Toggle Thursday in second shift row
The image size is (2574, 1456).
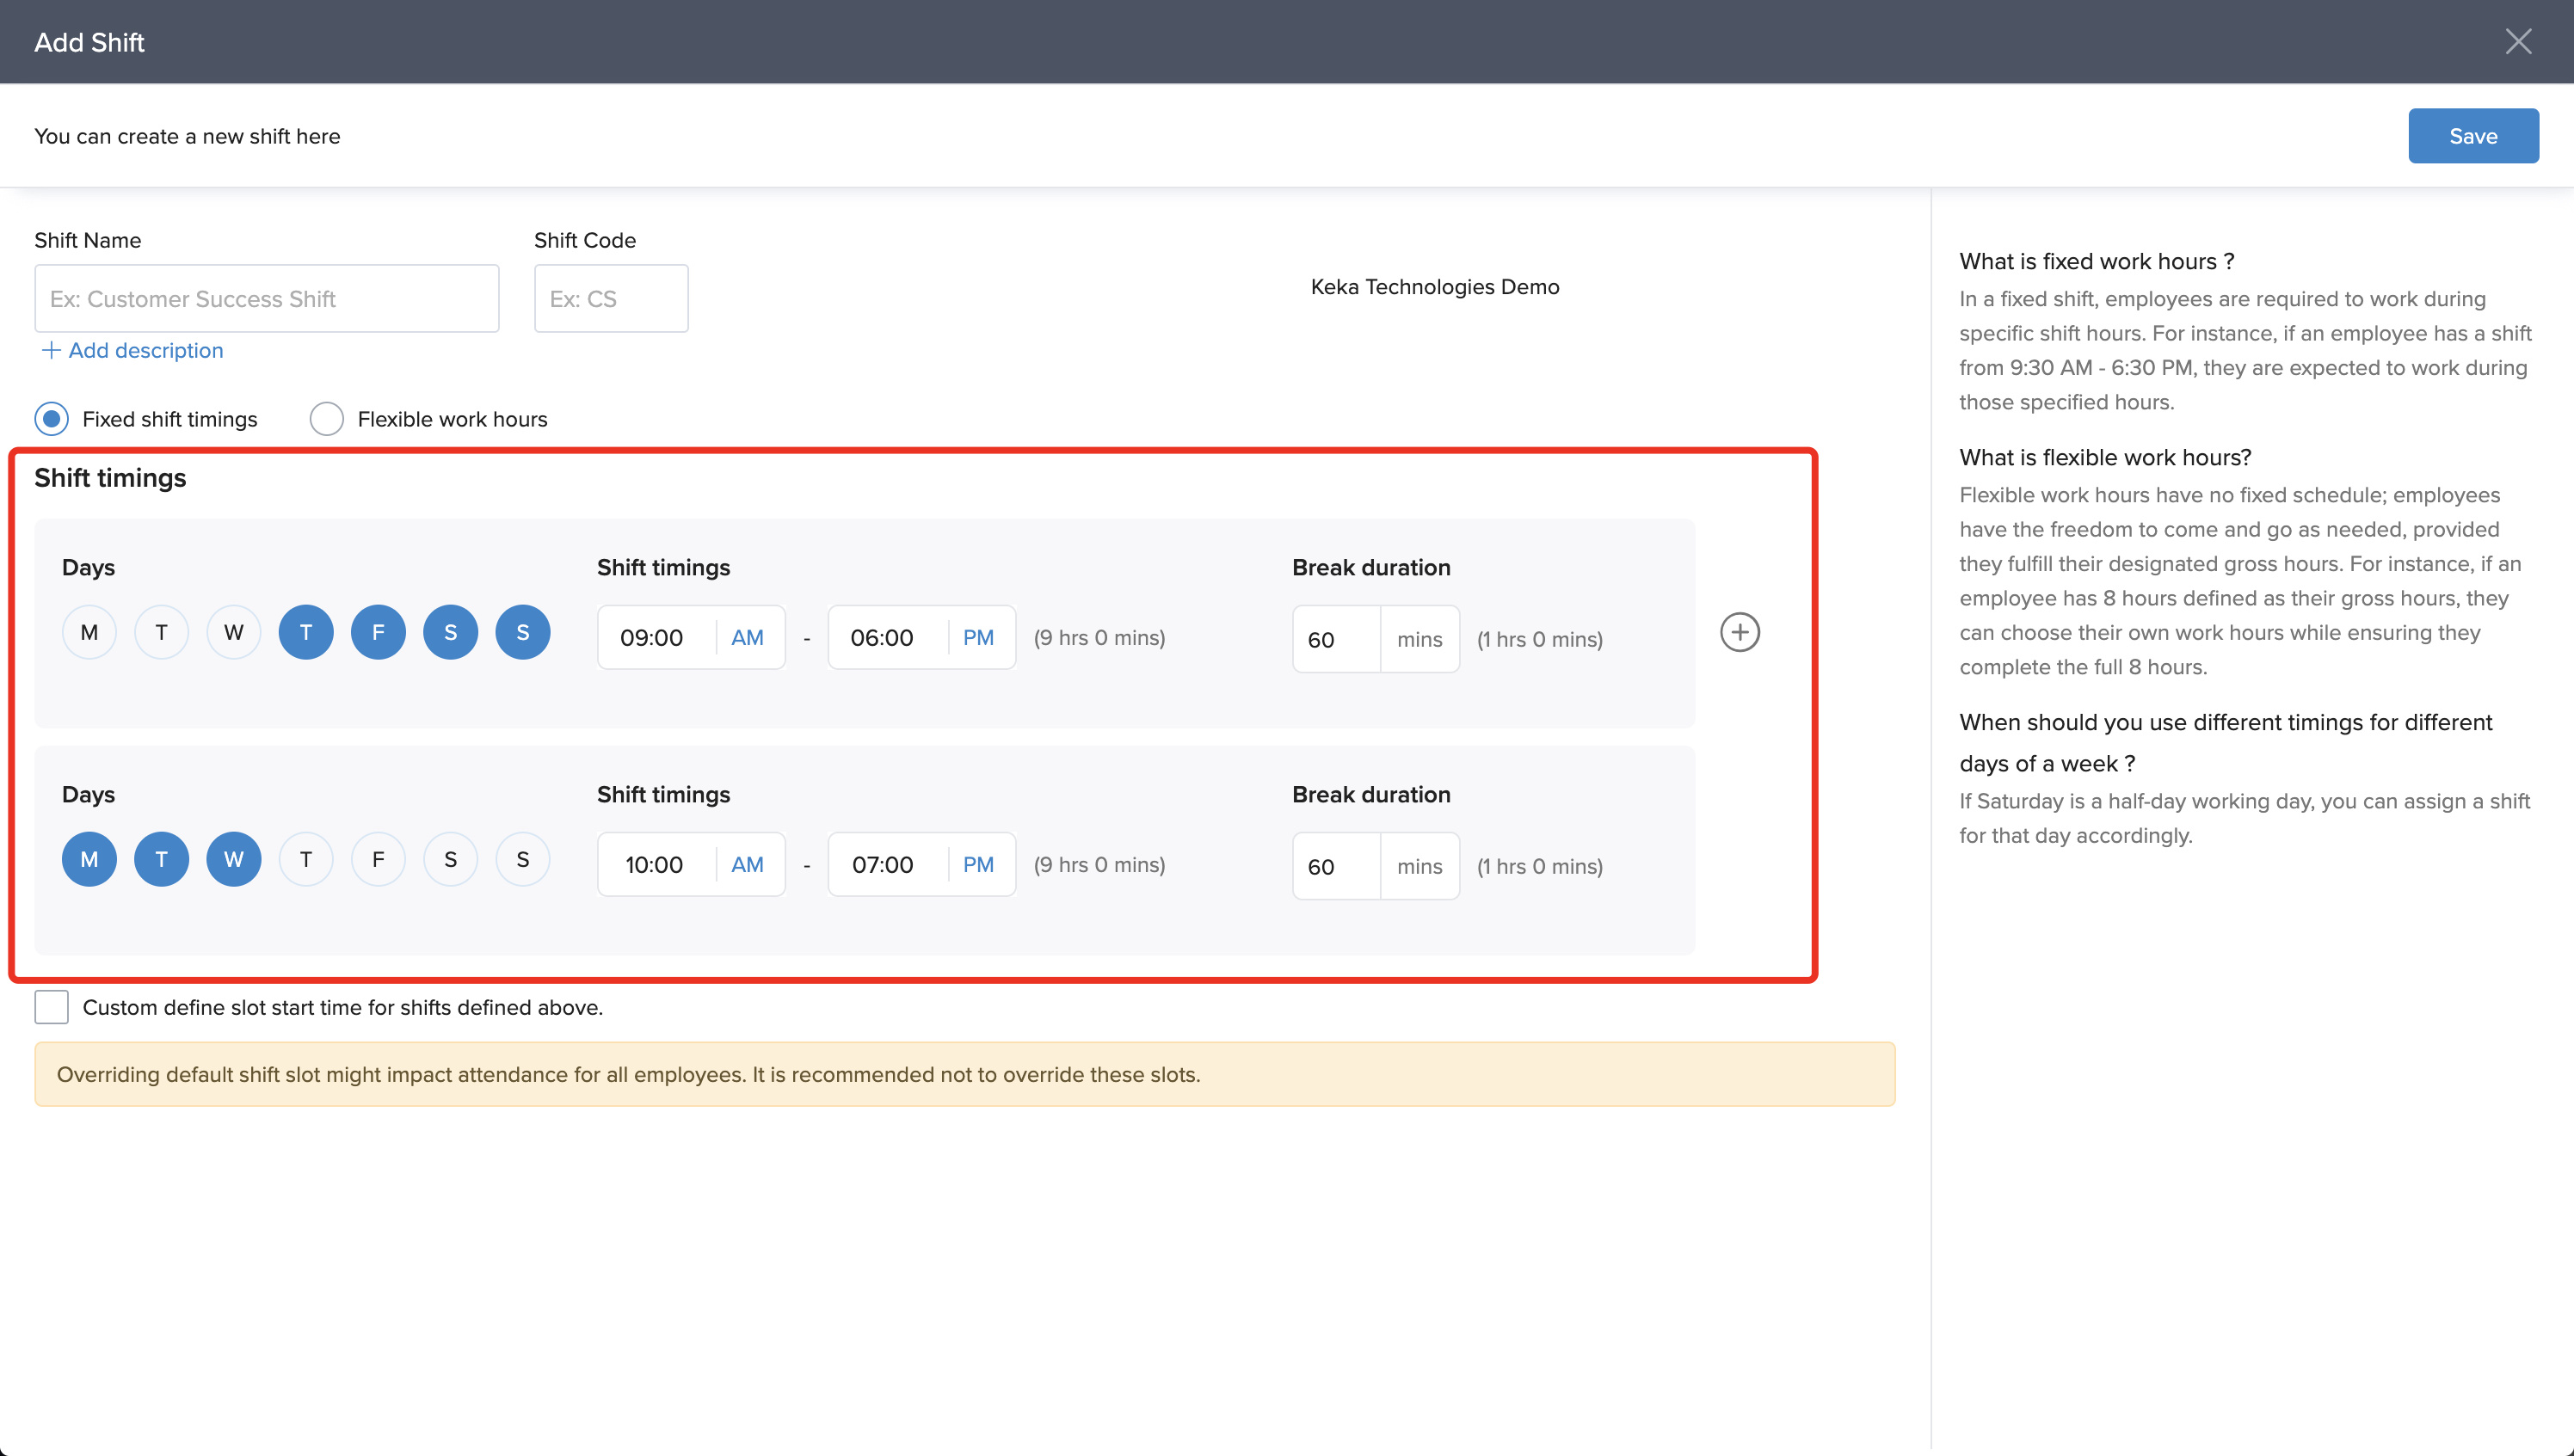point(305,859)
